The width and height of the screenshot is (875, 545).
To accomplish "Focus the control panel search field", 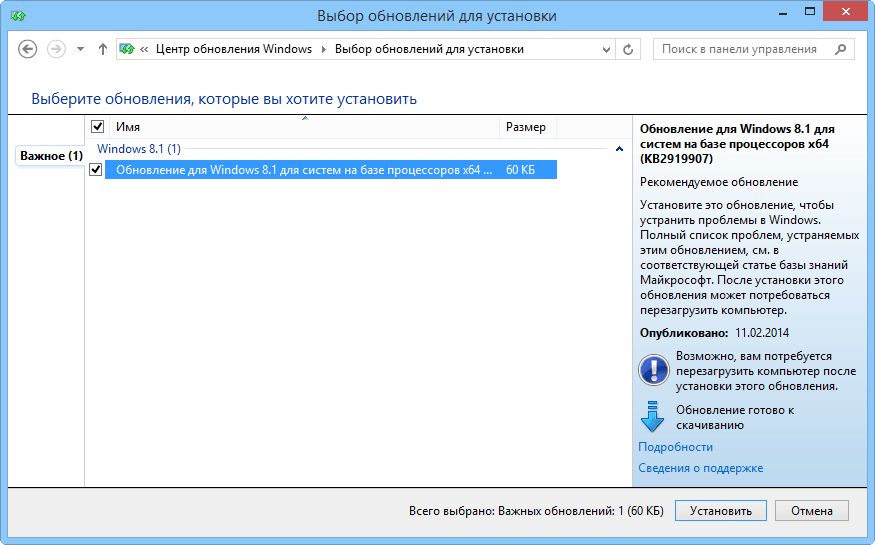I will coord(753,49).
